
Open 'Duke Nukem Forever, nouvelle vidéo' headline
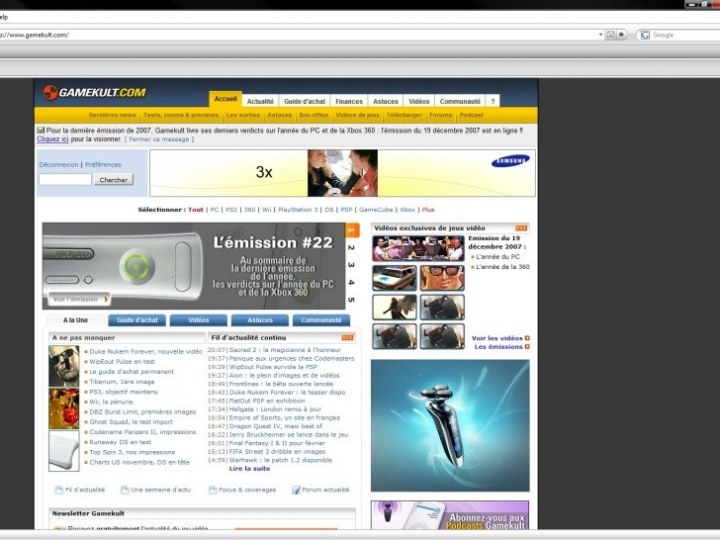[146, 351]
